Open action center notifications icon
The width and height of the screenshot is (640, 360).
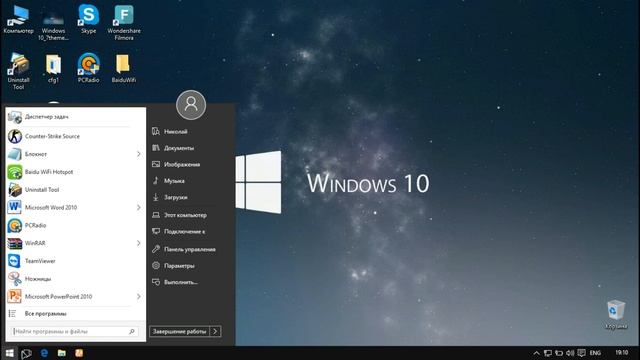582,353
